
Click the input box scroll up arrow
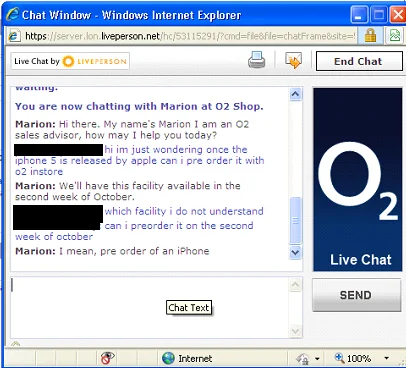(295, 284)
